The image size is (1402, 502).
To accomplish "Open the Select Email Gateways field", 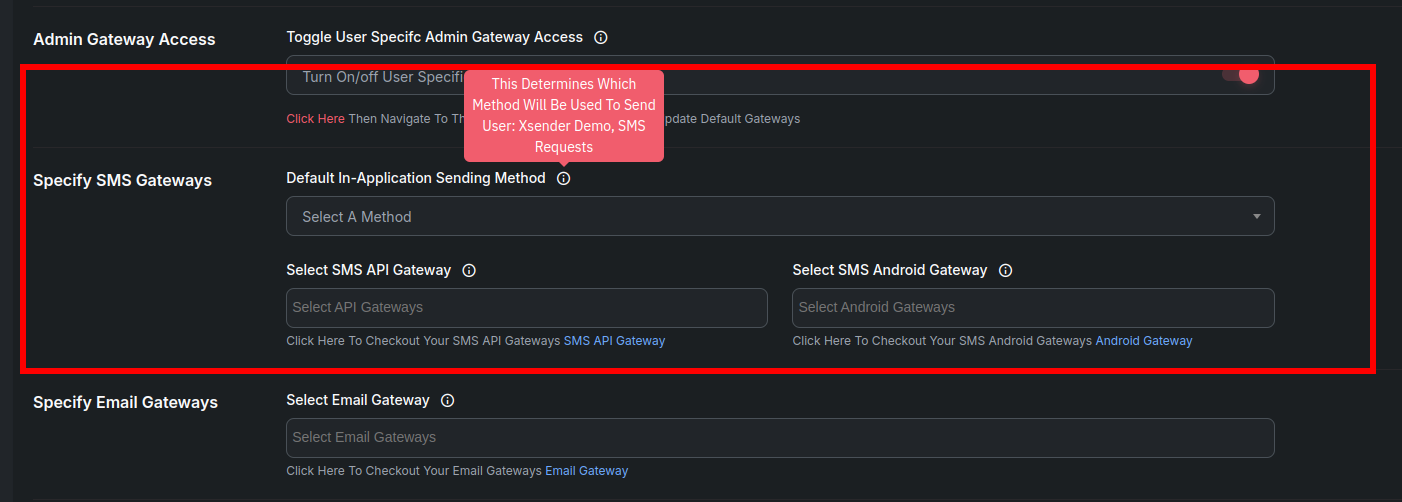I will 780,438.
